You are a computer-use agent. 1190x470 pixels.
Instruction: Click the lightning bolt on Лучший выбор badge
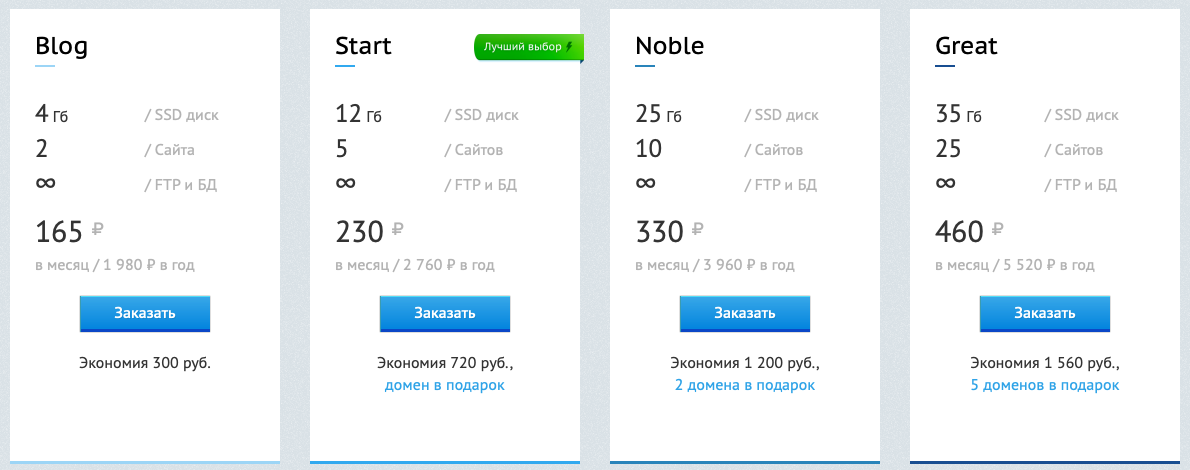pyautogui.click(x=570, y=47)
